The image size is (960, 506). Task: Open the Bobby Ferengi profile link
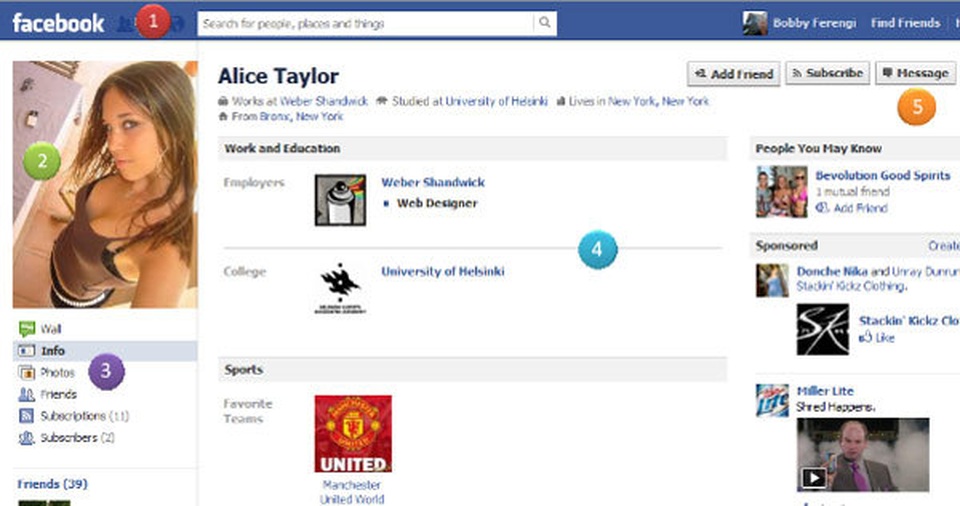pyautogui.click(x=814, y=23)
